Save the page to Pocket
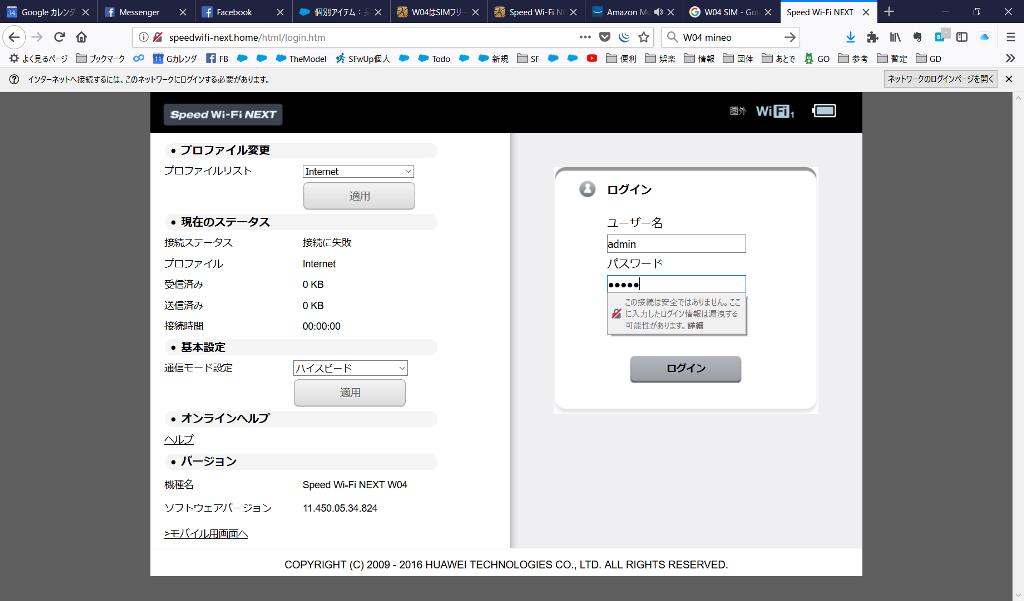 click(605, 37)
